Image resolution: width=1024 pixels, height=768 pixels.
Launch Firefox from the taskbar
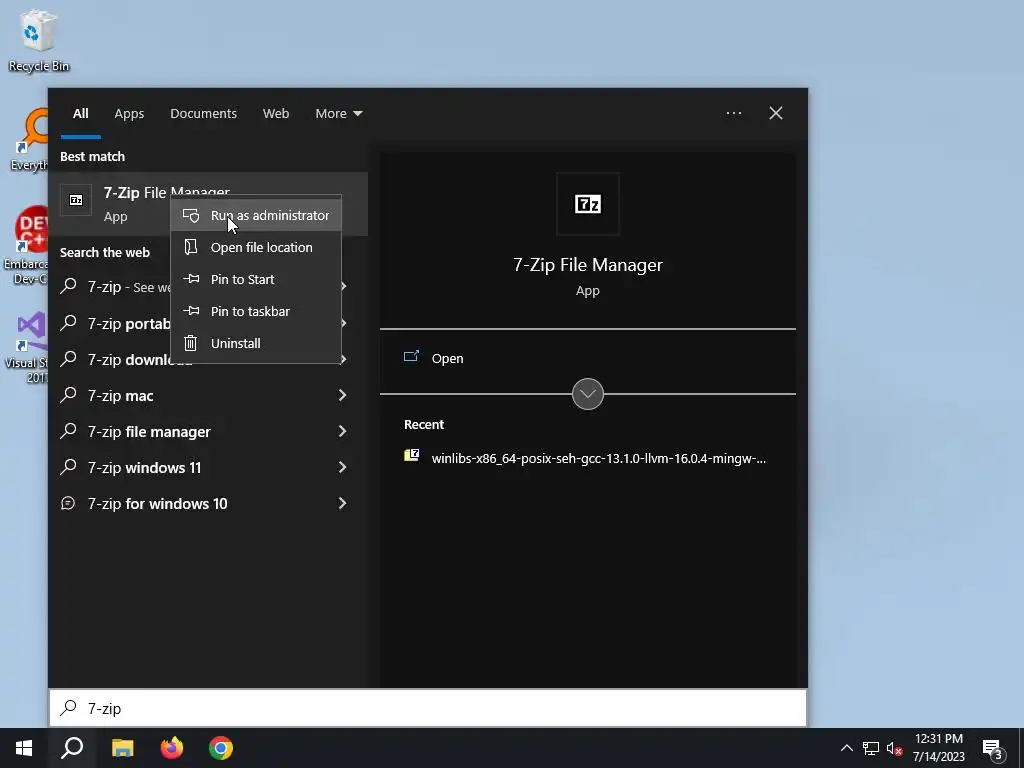click(172, 748)
